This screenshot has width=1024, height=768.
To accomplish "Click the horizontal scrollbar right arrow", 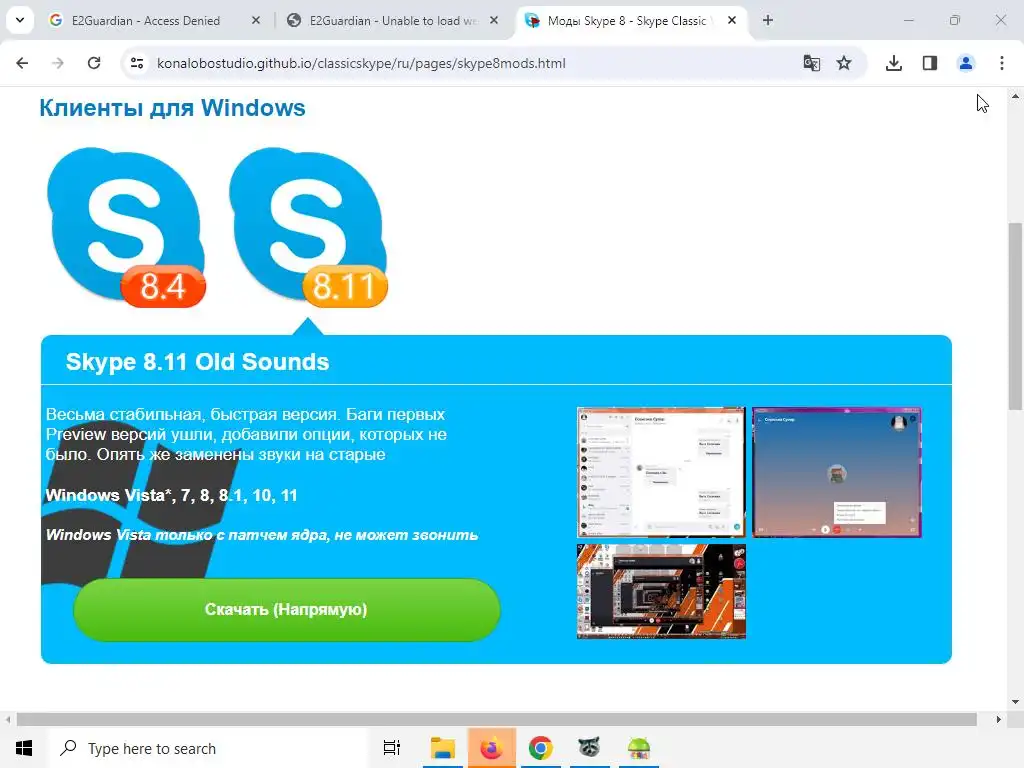I will coord(998,719).
